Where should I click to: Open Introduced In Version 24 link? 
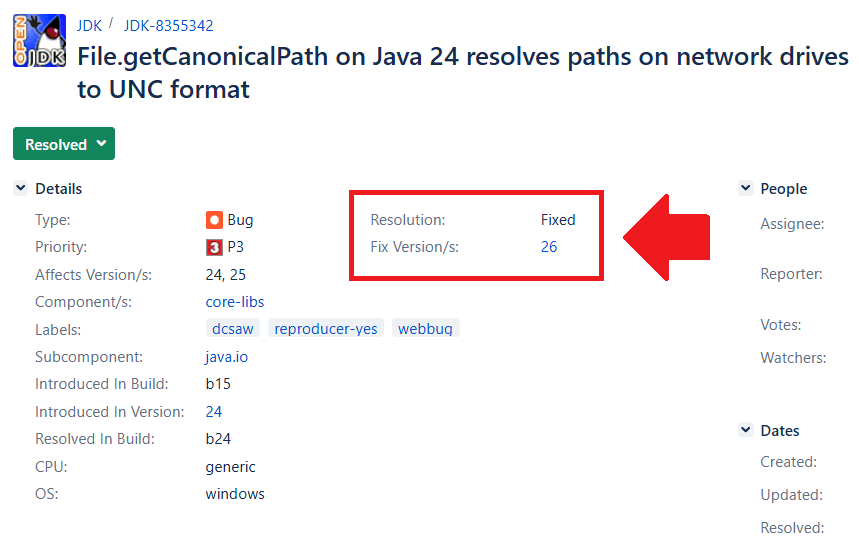(214, 411)
